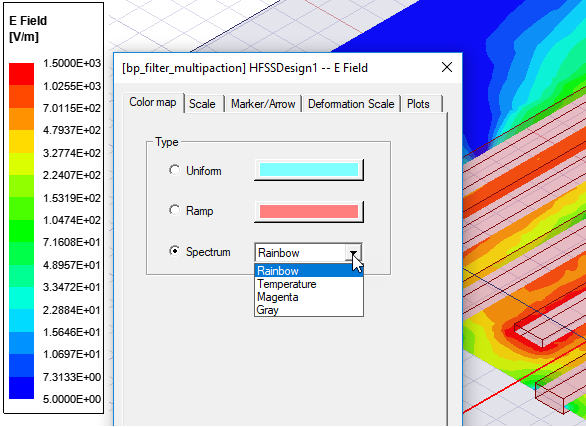Click legend value 1.0255E+03
Screen dimensions: 586x427
click(x=72, y=86)
